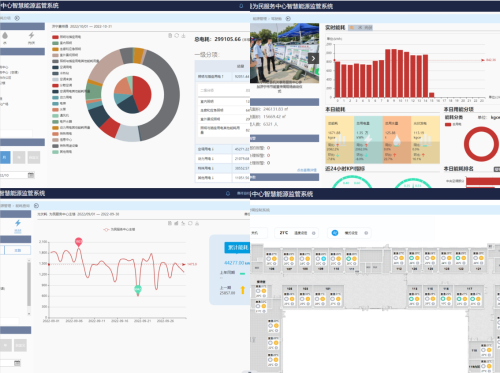Select lightning electricity icon in top-left window
The image size is (500, 373).
click(31, 35)
